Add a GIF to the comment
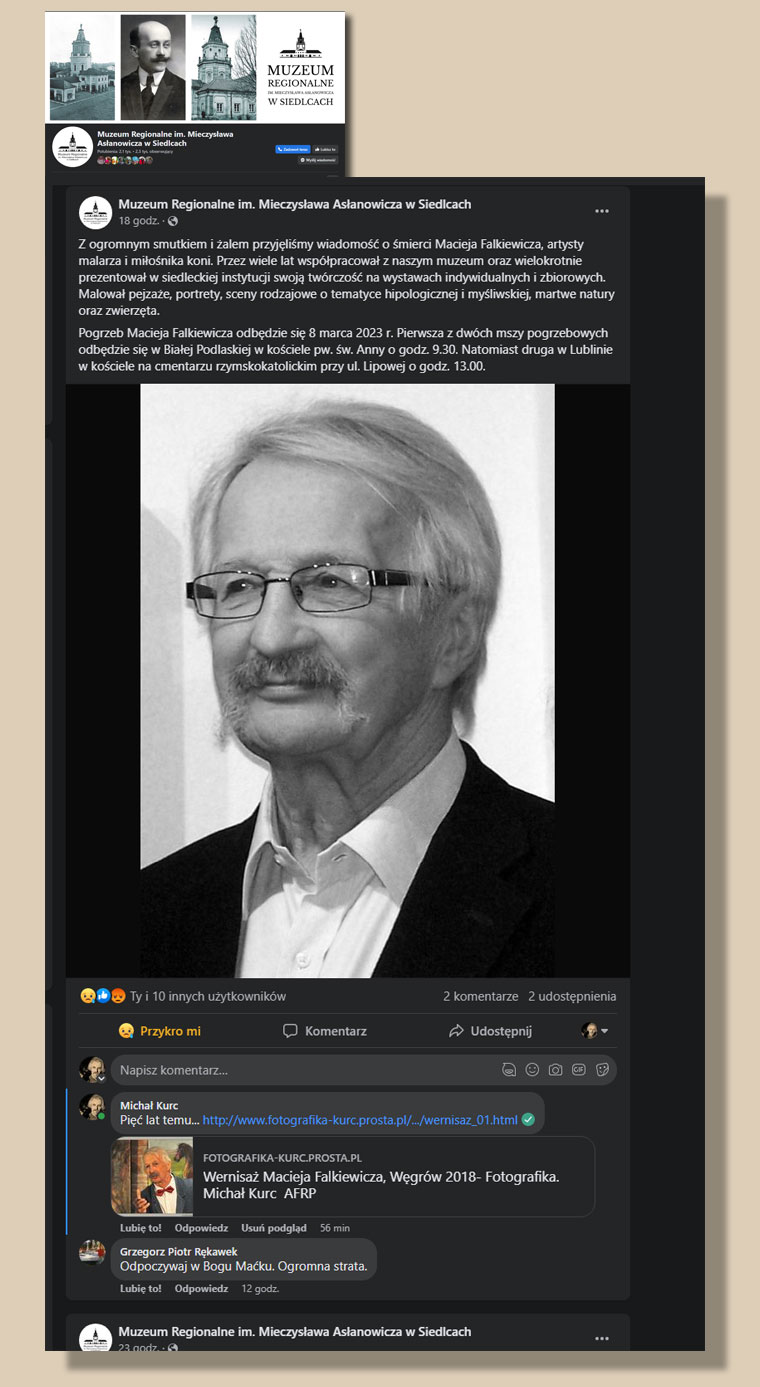The image size is (760, 1387). tap(579, 1070)
